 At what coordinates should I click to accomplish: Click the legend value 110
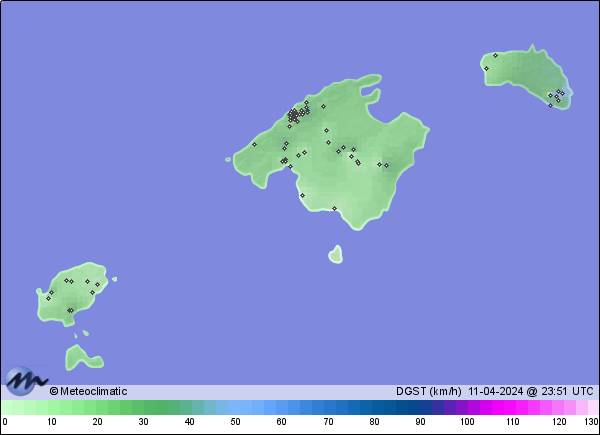[513, 422]
